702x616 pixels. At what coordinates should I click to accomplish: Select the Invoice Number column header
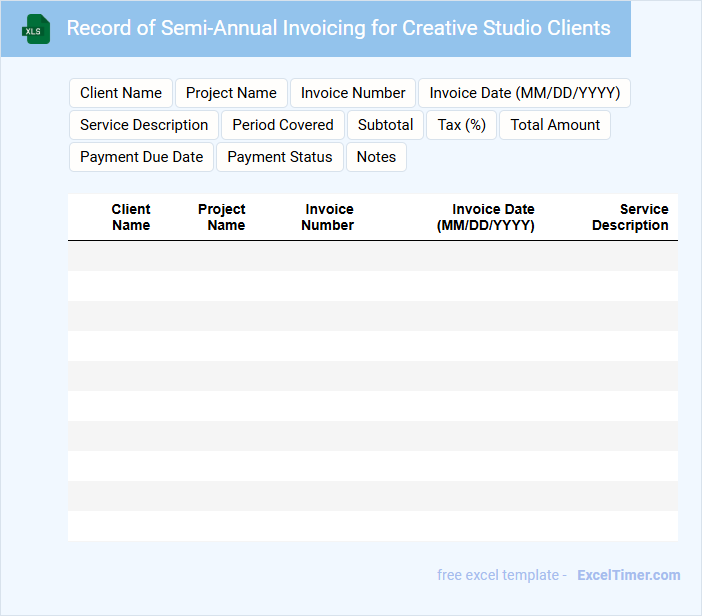pyautogui.click(x=329, y=217)
